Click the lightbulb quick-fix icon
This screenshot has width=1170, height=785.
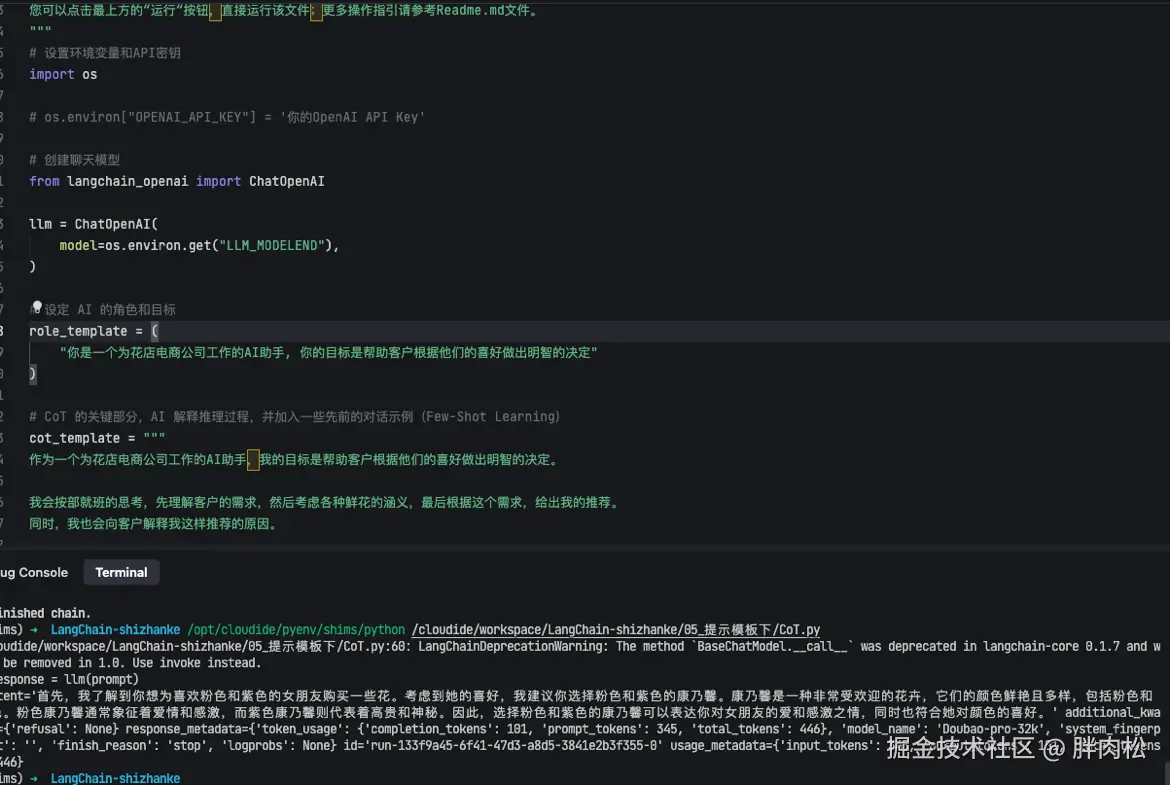point(36,306)
